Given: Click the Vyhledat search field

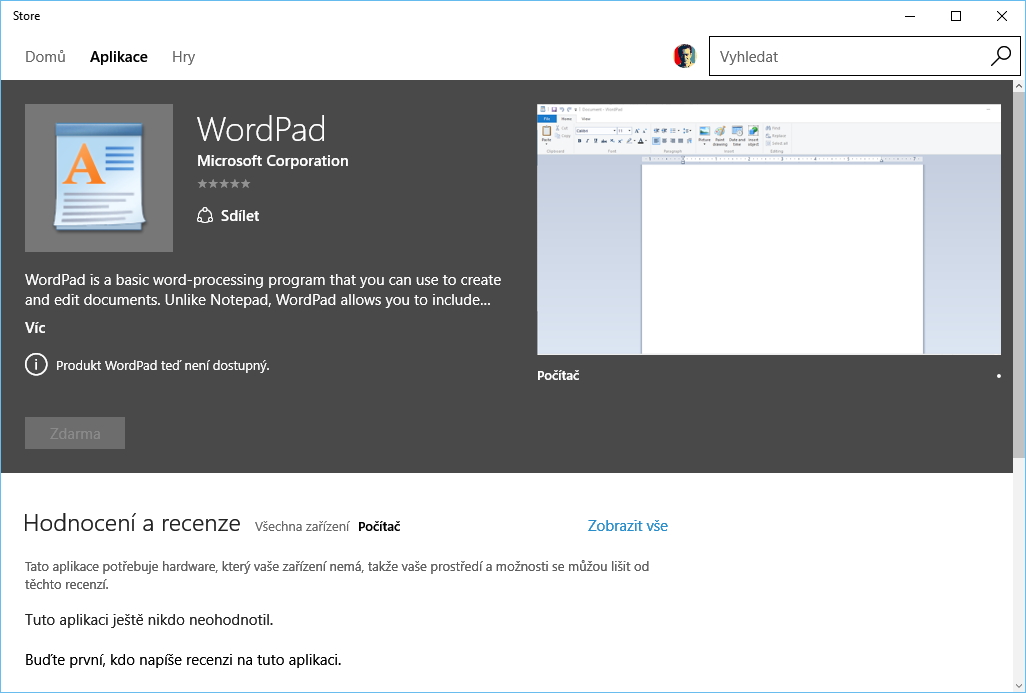Looking at the screenshot, I should 850,57.
